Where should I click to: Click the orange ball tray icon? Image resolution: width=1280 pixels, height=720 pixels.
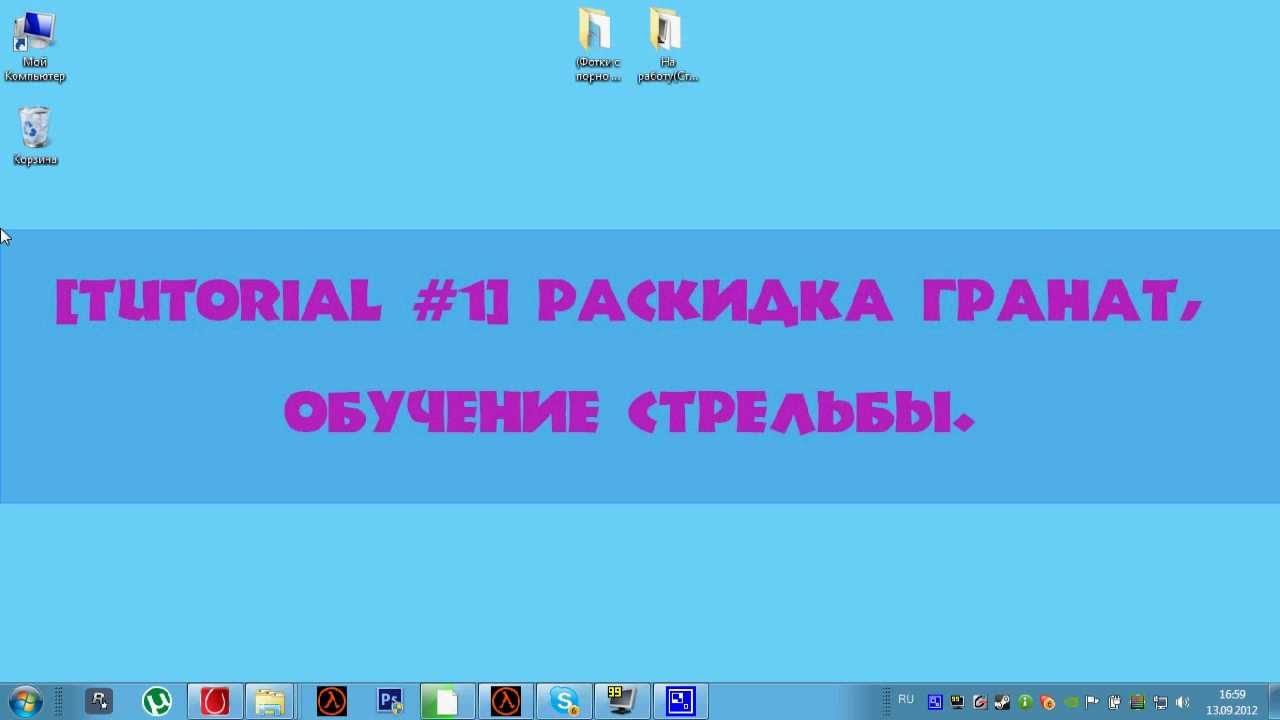point(1047,702)
